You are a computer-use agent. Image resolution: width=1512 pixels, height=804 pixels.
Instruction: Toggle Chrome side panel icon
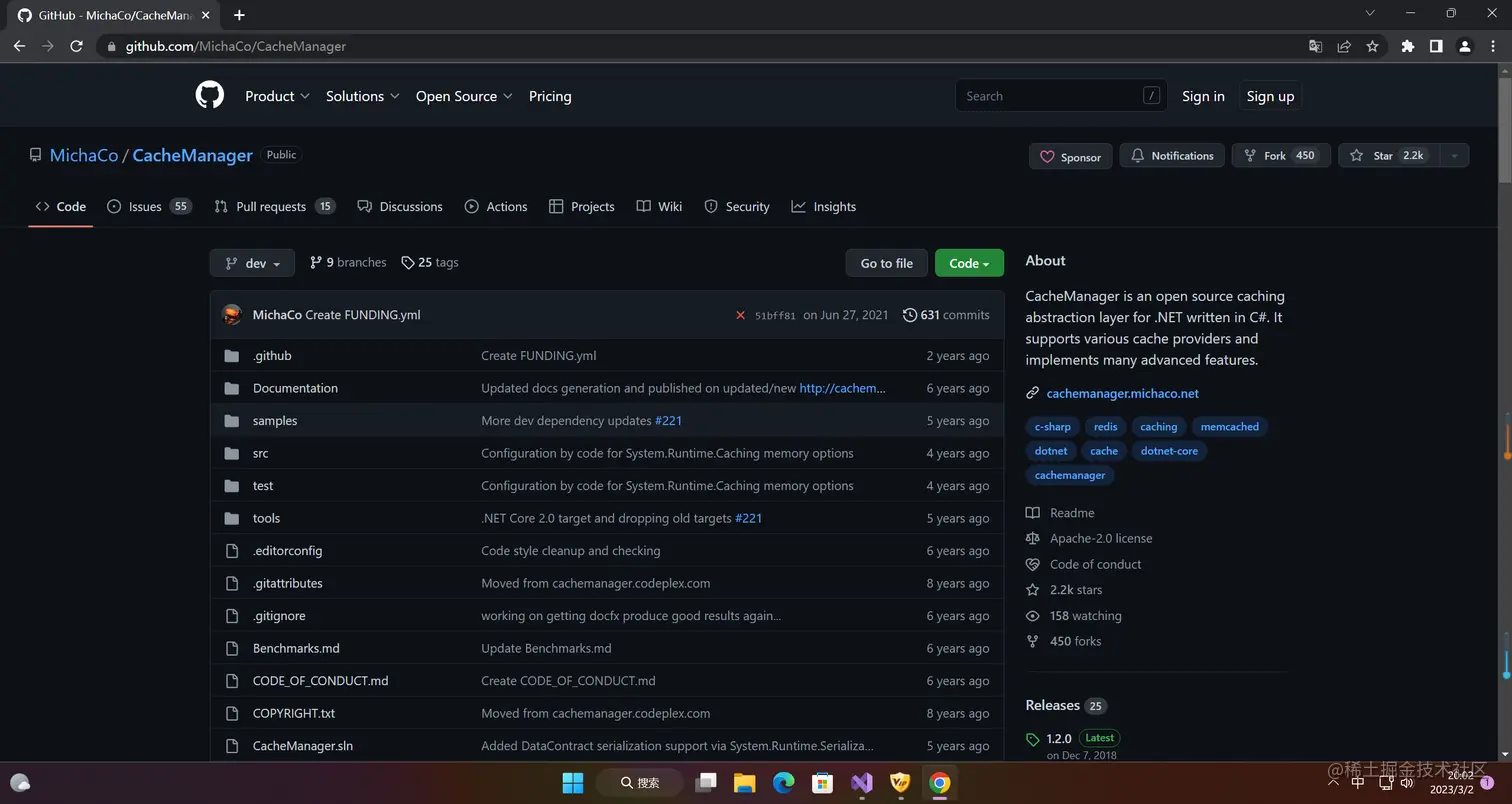point(1436,46)
